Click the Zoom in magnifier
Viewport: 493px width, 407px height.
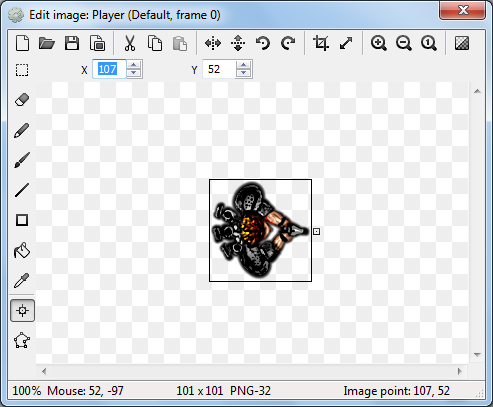pyautogui.click(x=379, y=43)
